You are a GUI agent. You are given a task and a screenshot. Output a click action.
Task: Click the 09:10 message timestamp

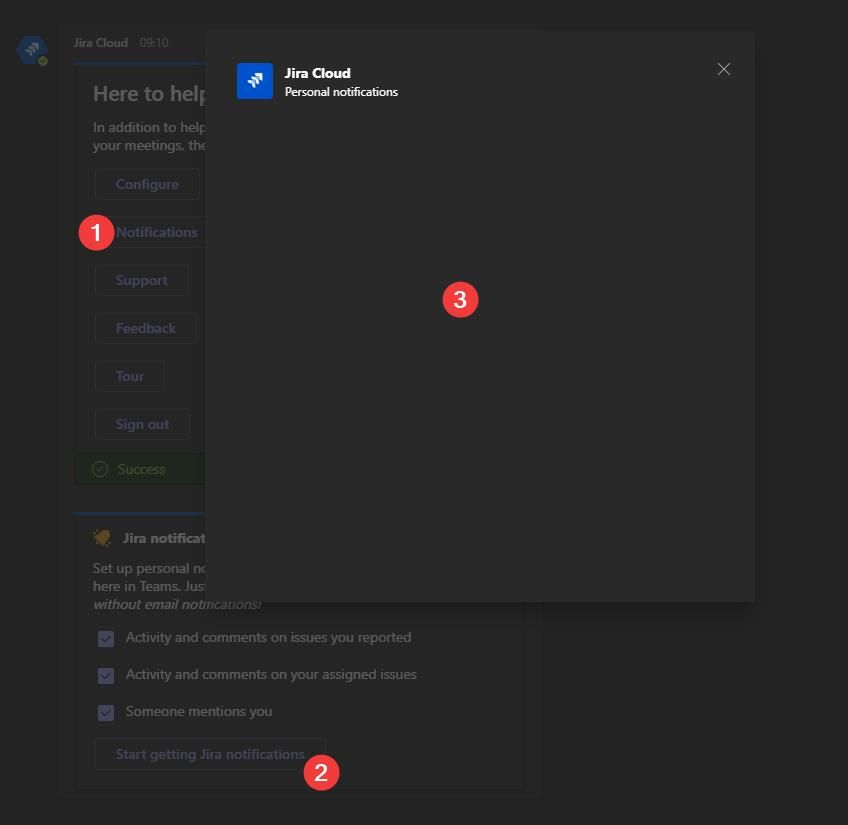(154, 43)
